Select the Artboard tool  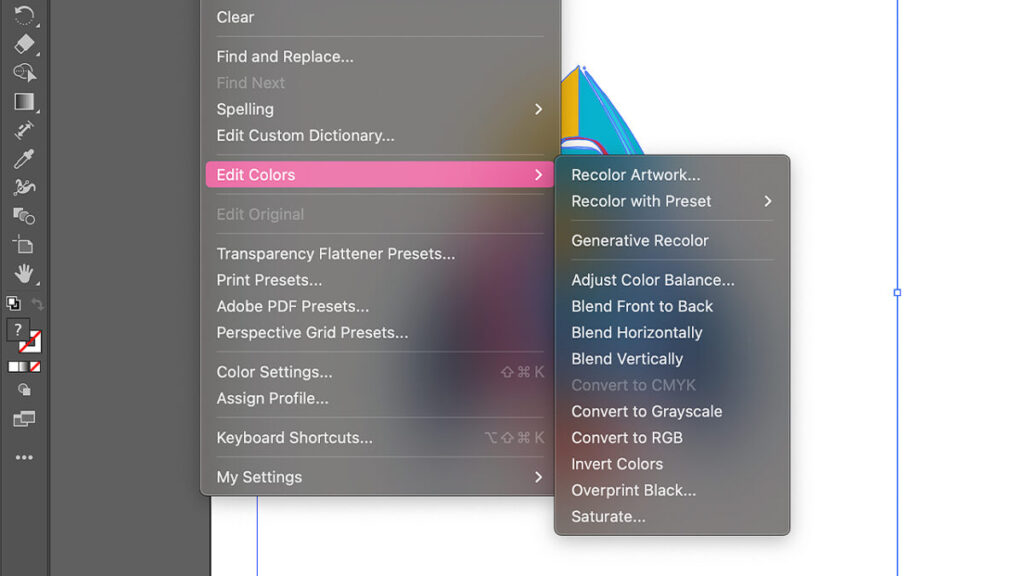24,245
